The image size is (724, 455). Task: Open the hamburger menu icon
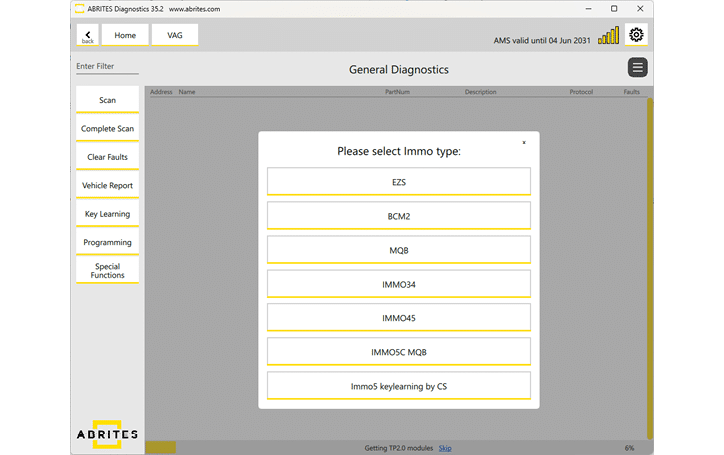pos(637,67)
